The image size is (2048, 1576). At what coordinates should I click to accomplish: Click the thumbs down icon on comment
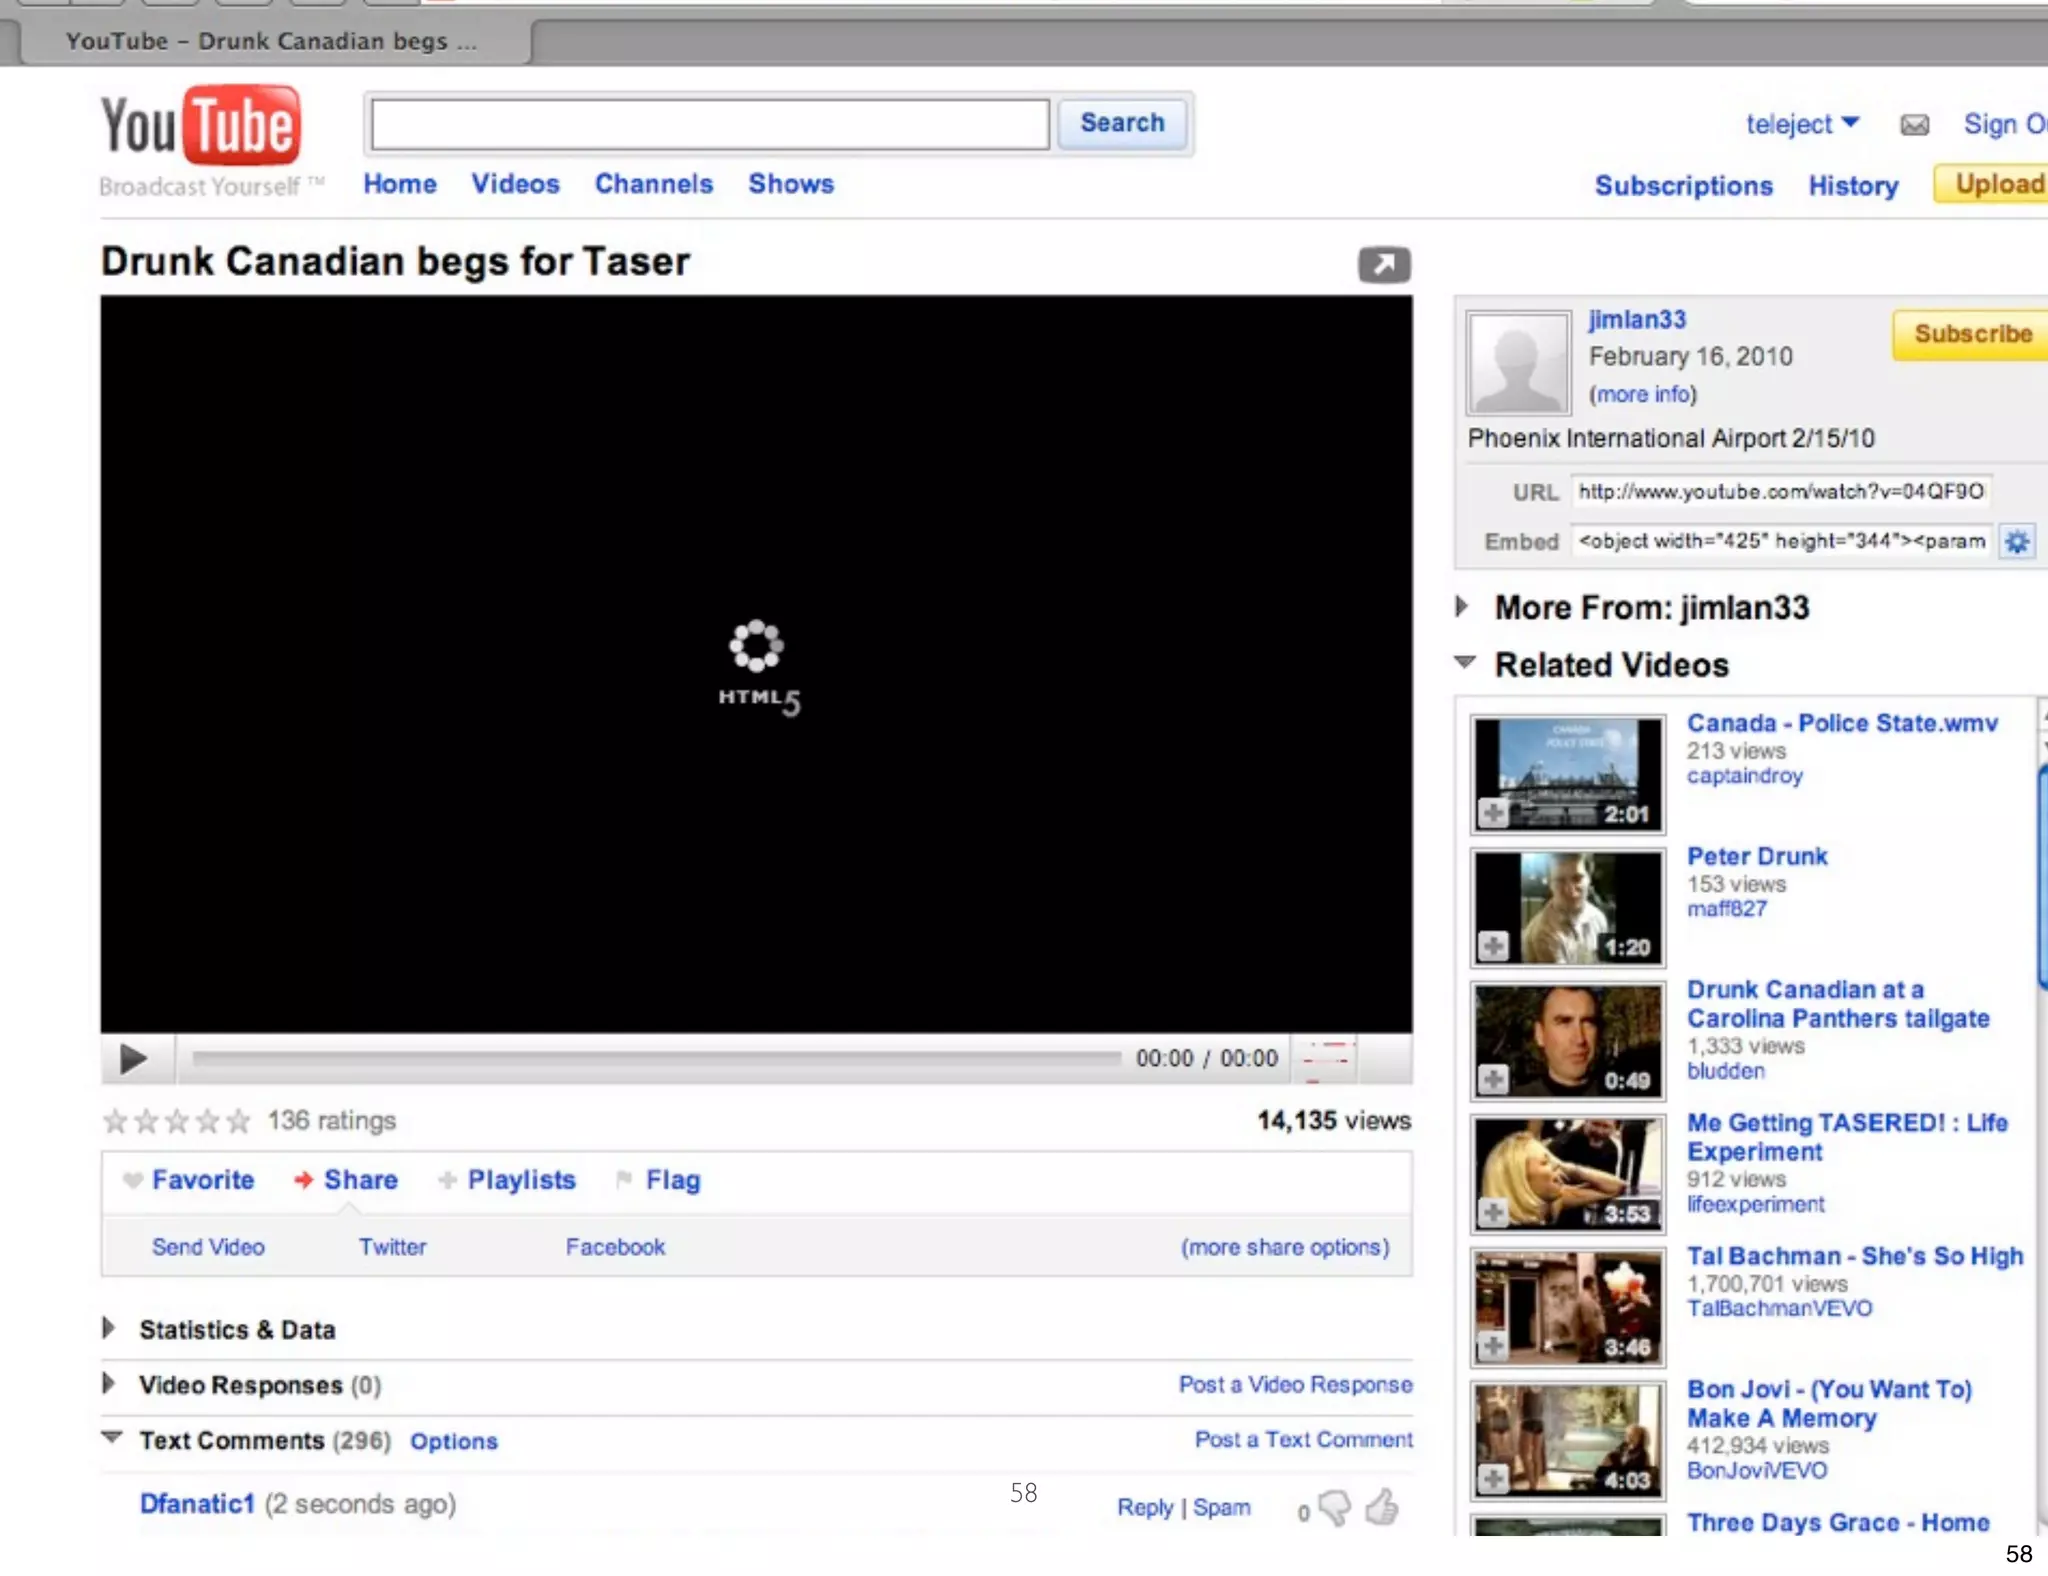tap(1335, 1507)
